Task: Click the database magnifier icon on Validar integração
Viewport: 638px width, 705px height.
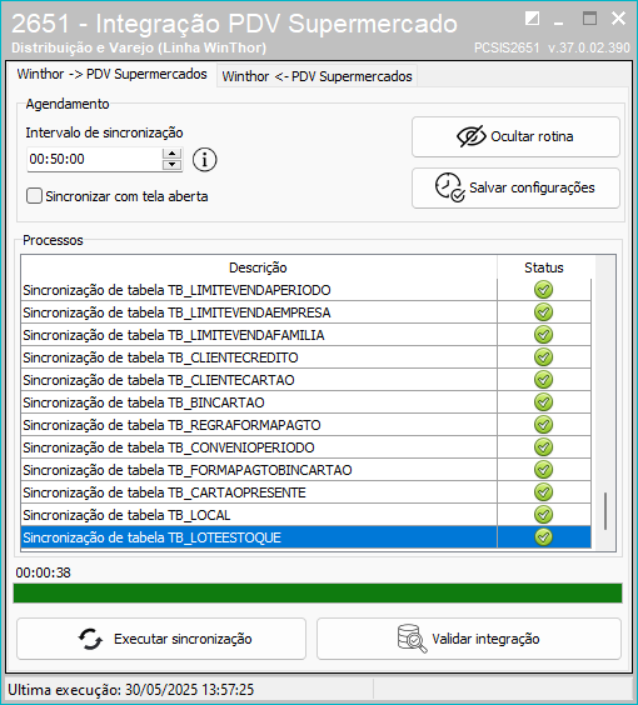Action: 412,638
